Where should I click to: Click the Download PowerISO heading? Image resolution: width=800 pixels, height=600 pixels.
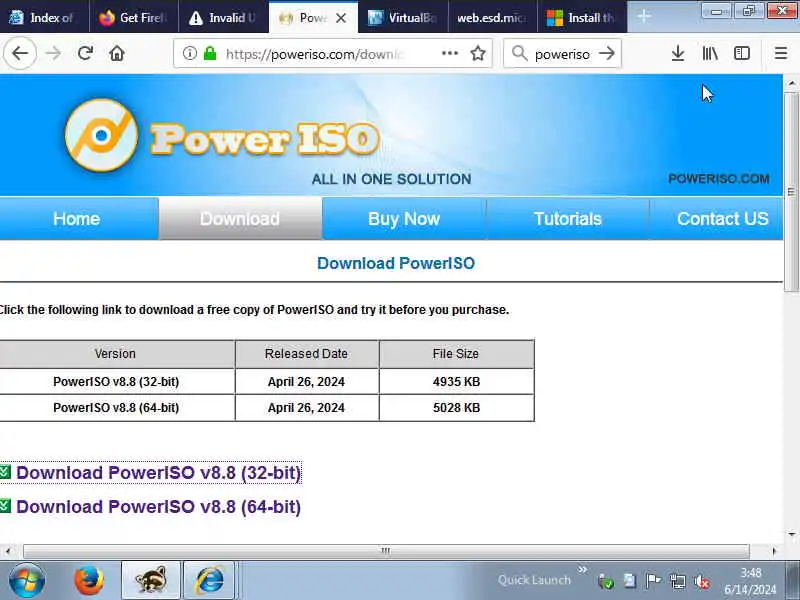pos(396,263)
